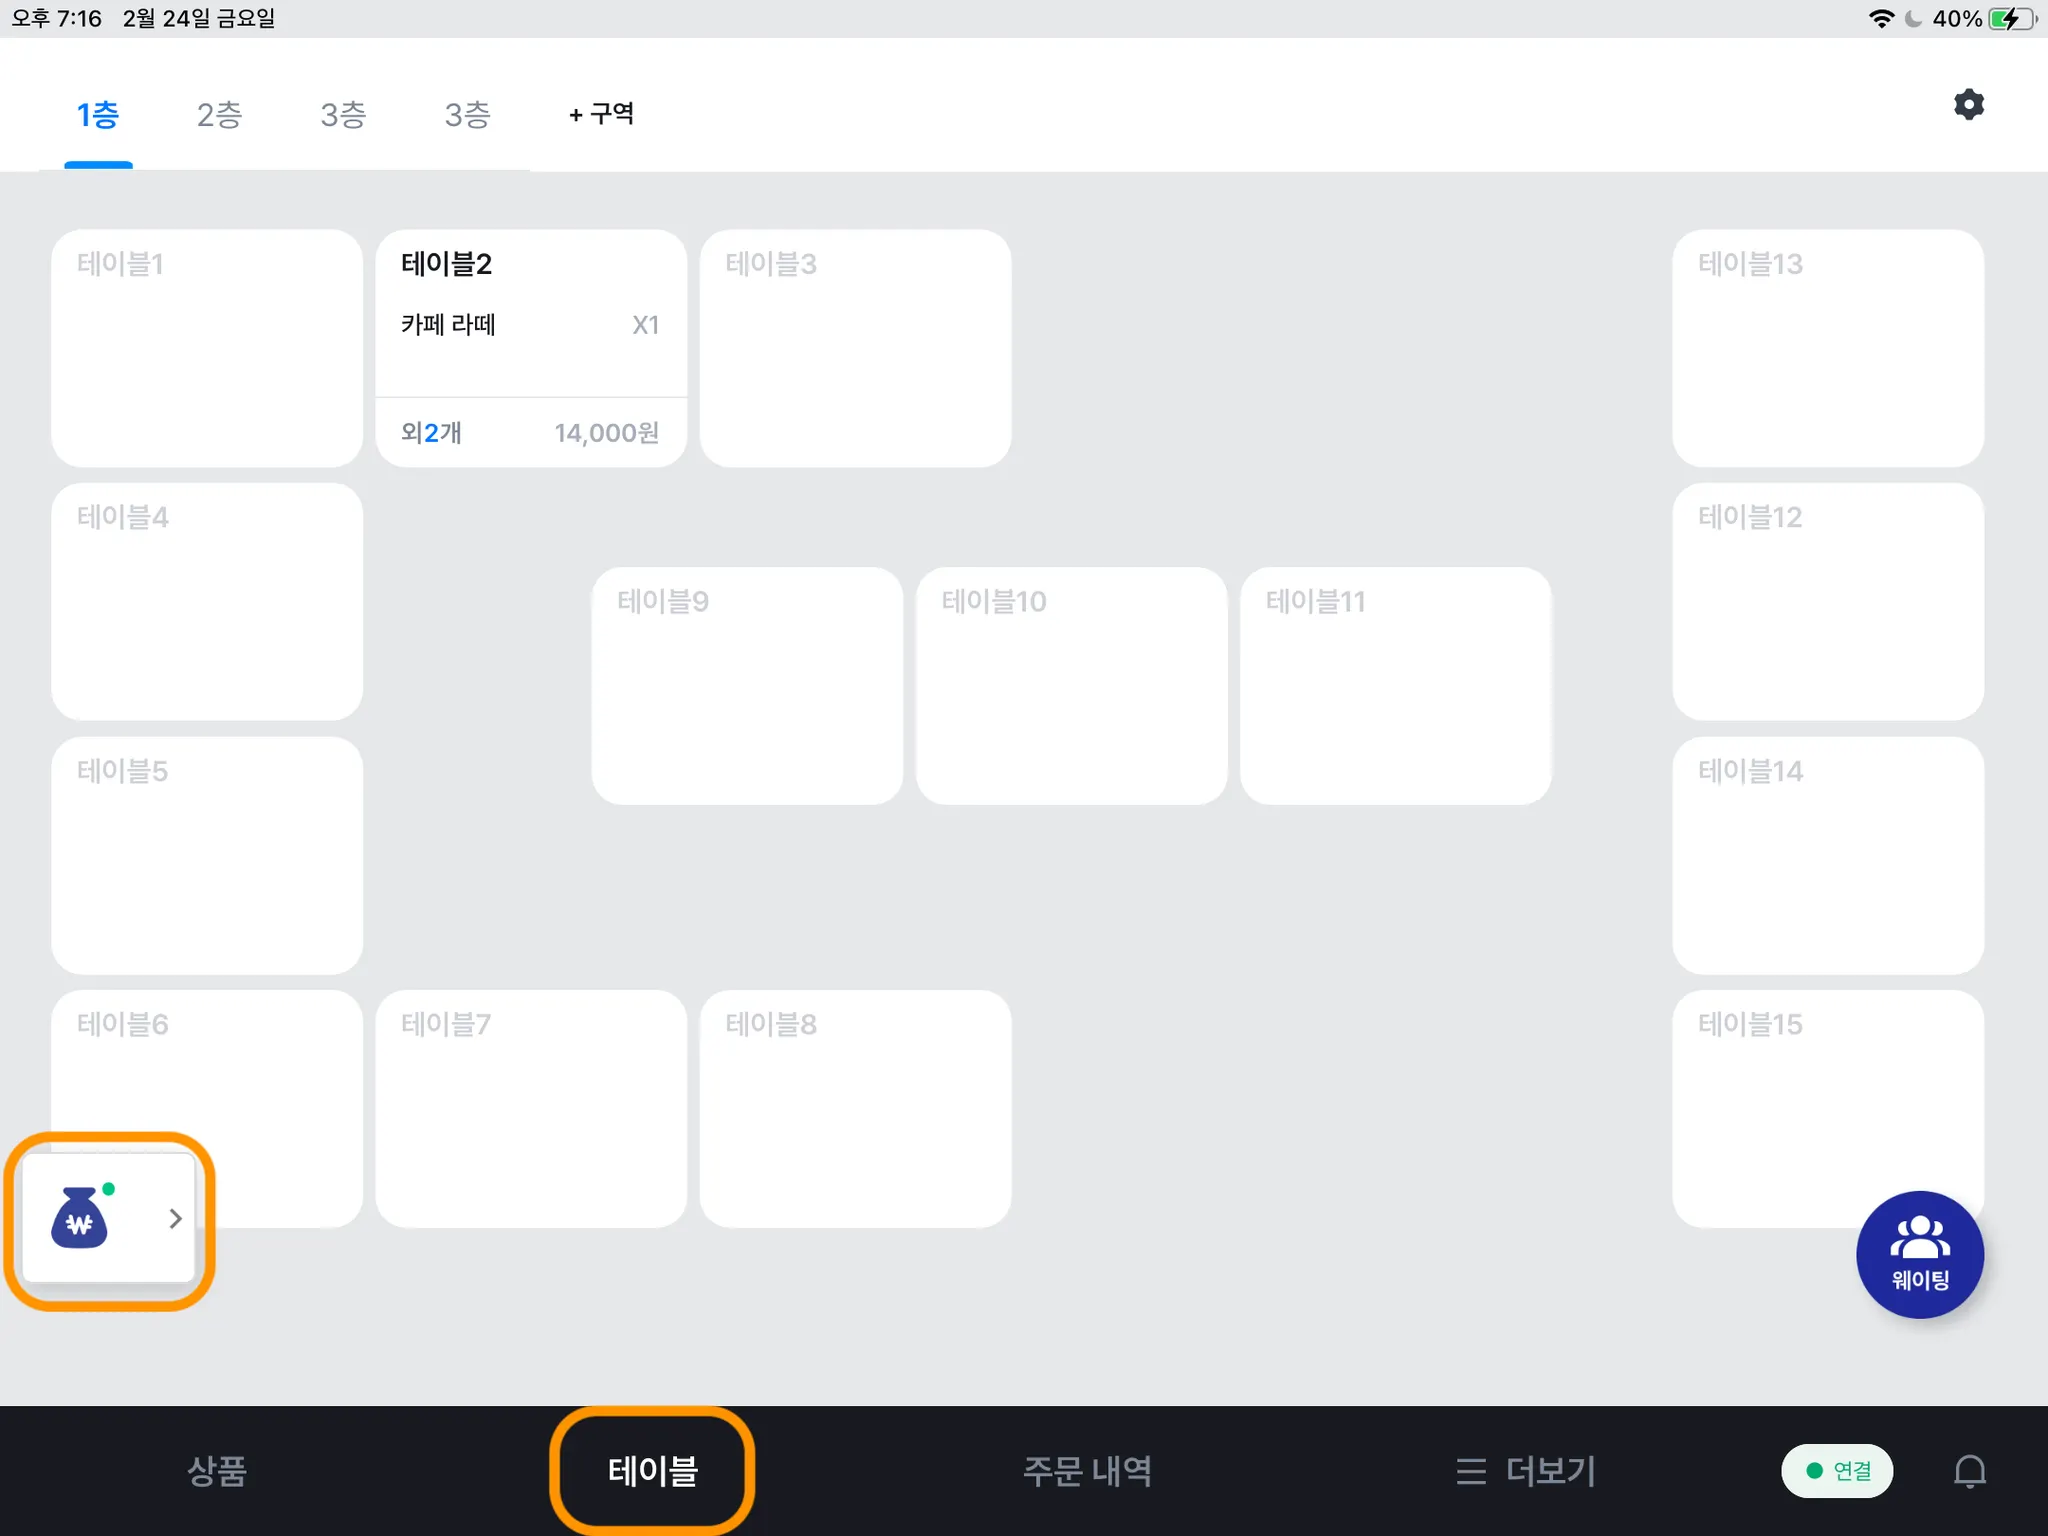This screenshot has height=1536, width=2048.
Task: Tap the notification bell icon
Action: (x=1969, y=1471)
